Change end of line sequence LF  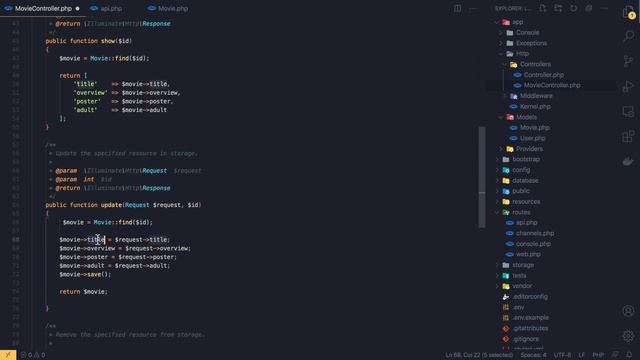point(582,355)
